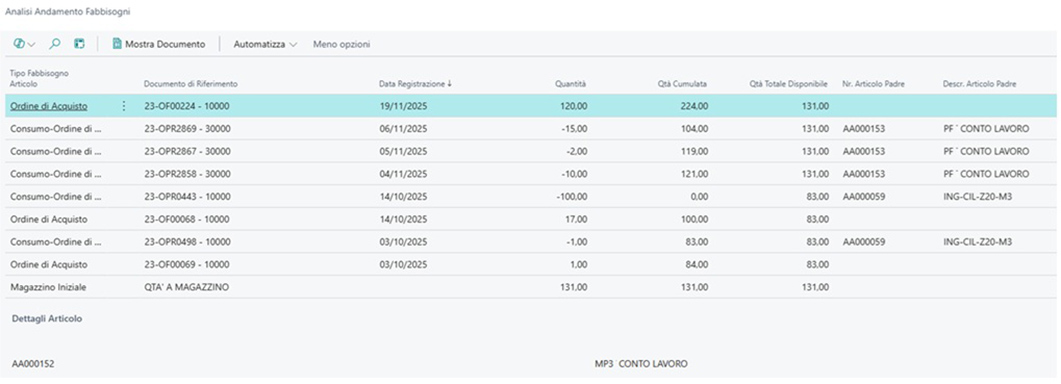Click the Documento di Riferimento column header

[x=191, y=83]
